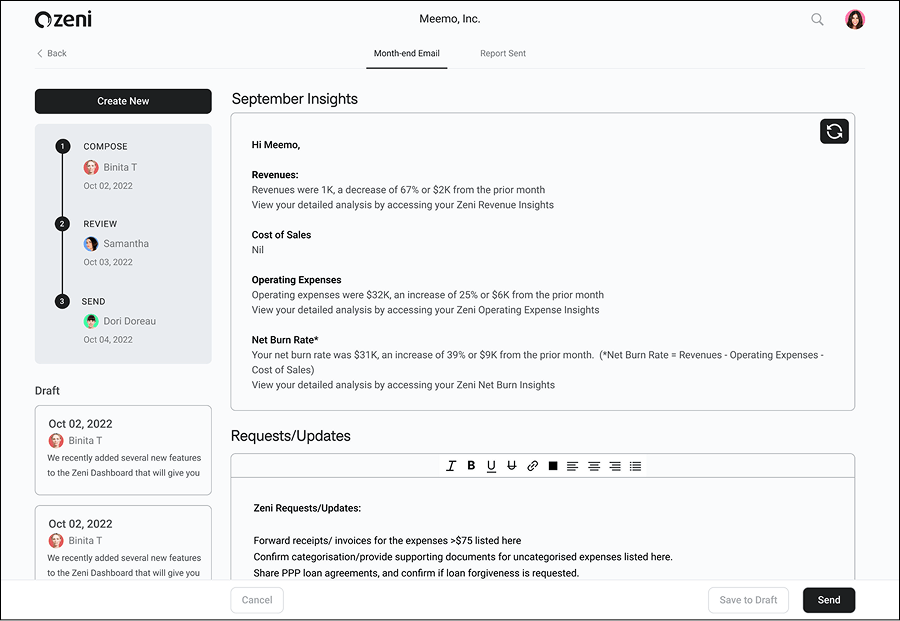
Task: Underline the selected text
Action: point(491,466)
